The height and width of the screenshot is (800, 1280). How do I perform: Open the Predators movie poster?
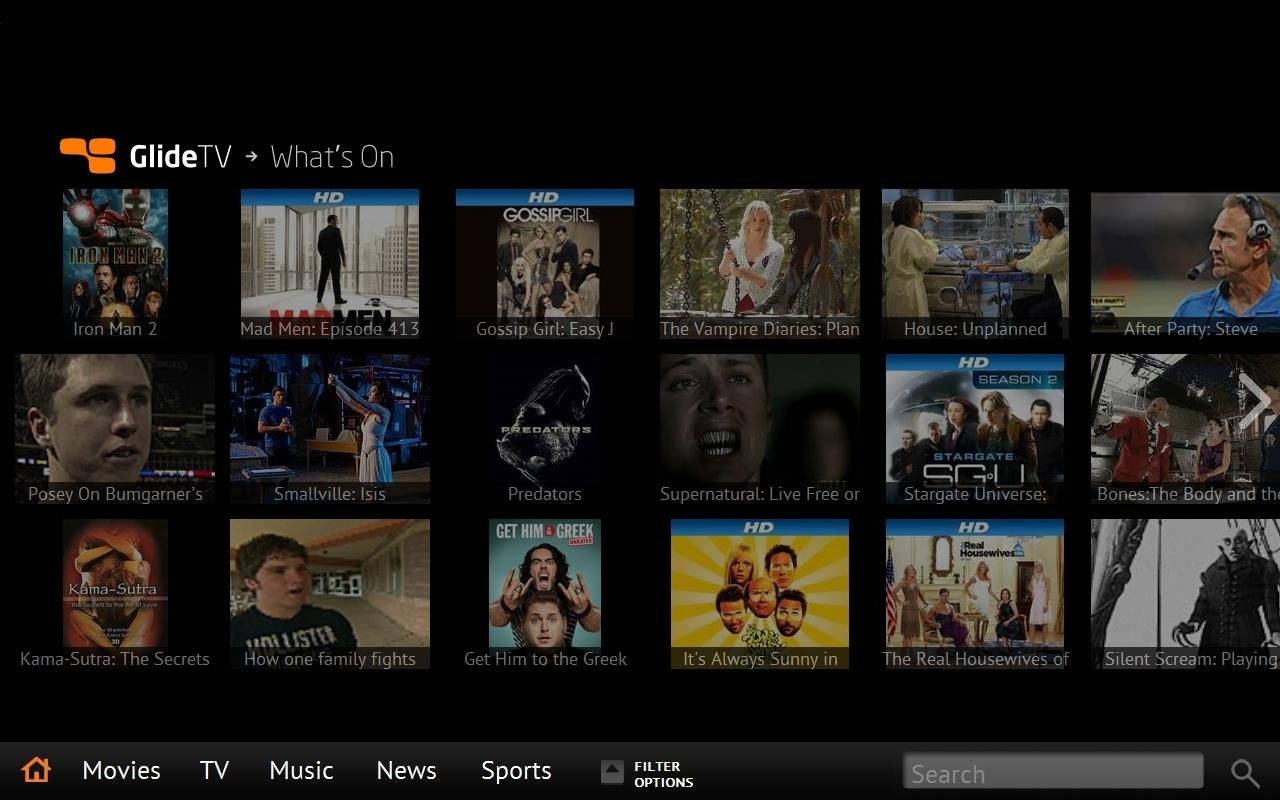[x=545, y=429]
